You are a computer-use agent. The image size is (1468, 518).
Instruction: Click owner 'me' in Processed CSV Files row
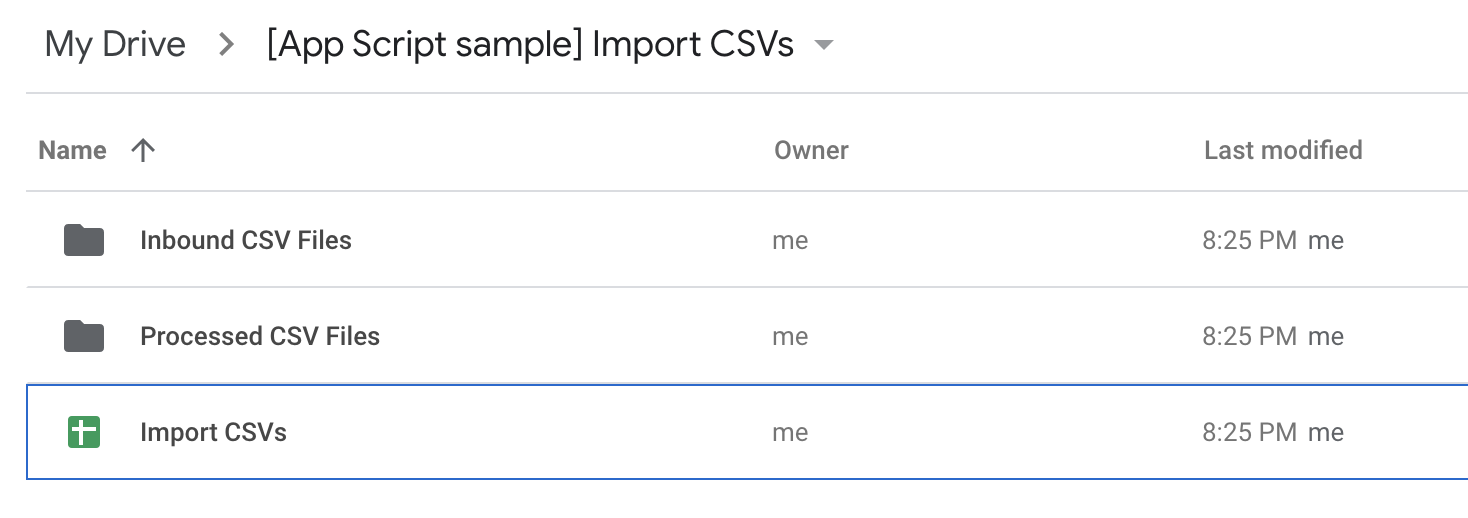tap(790, 336)
